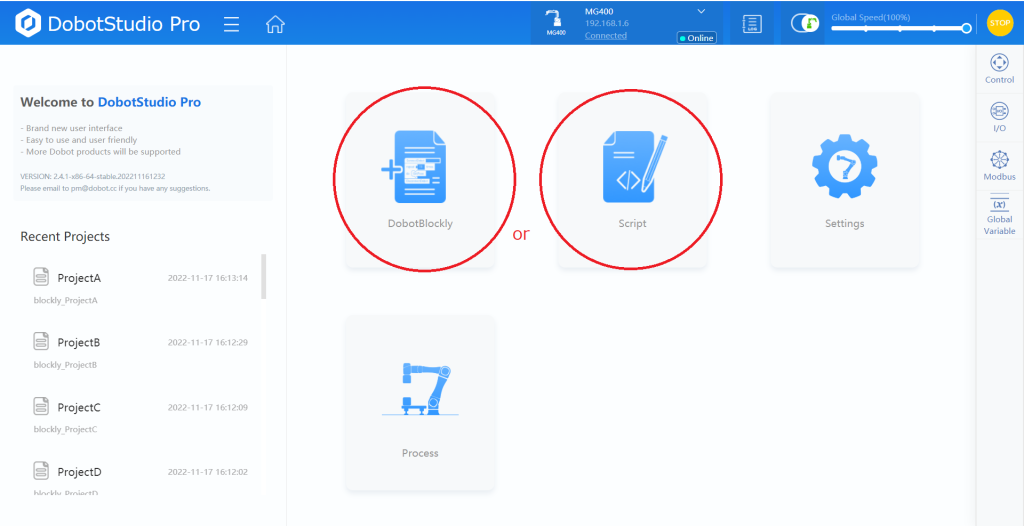The height and width of the screenshot is (526, 1024).
Task: Click the DobotStudio Pro logo
Action: tap(108, 24)
